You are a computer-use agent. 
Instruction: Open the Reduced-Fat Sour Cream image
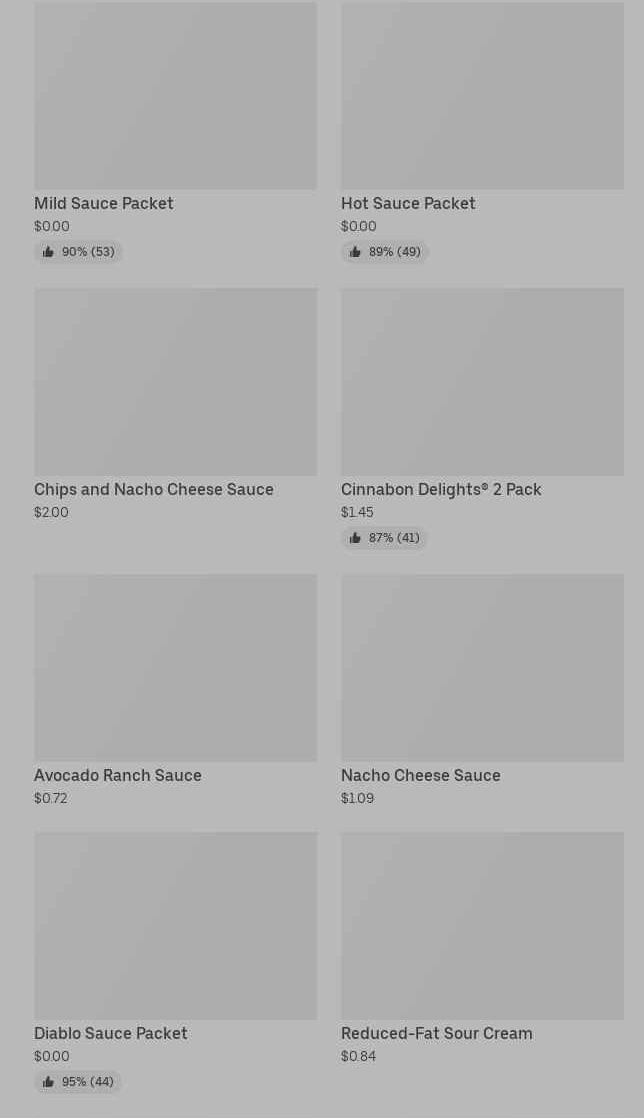click(482, 926)
